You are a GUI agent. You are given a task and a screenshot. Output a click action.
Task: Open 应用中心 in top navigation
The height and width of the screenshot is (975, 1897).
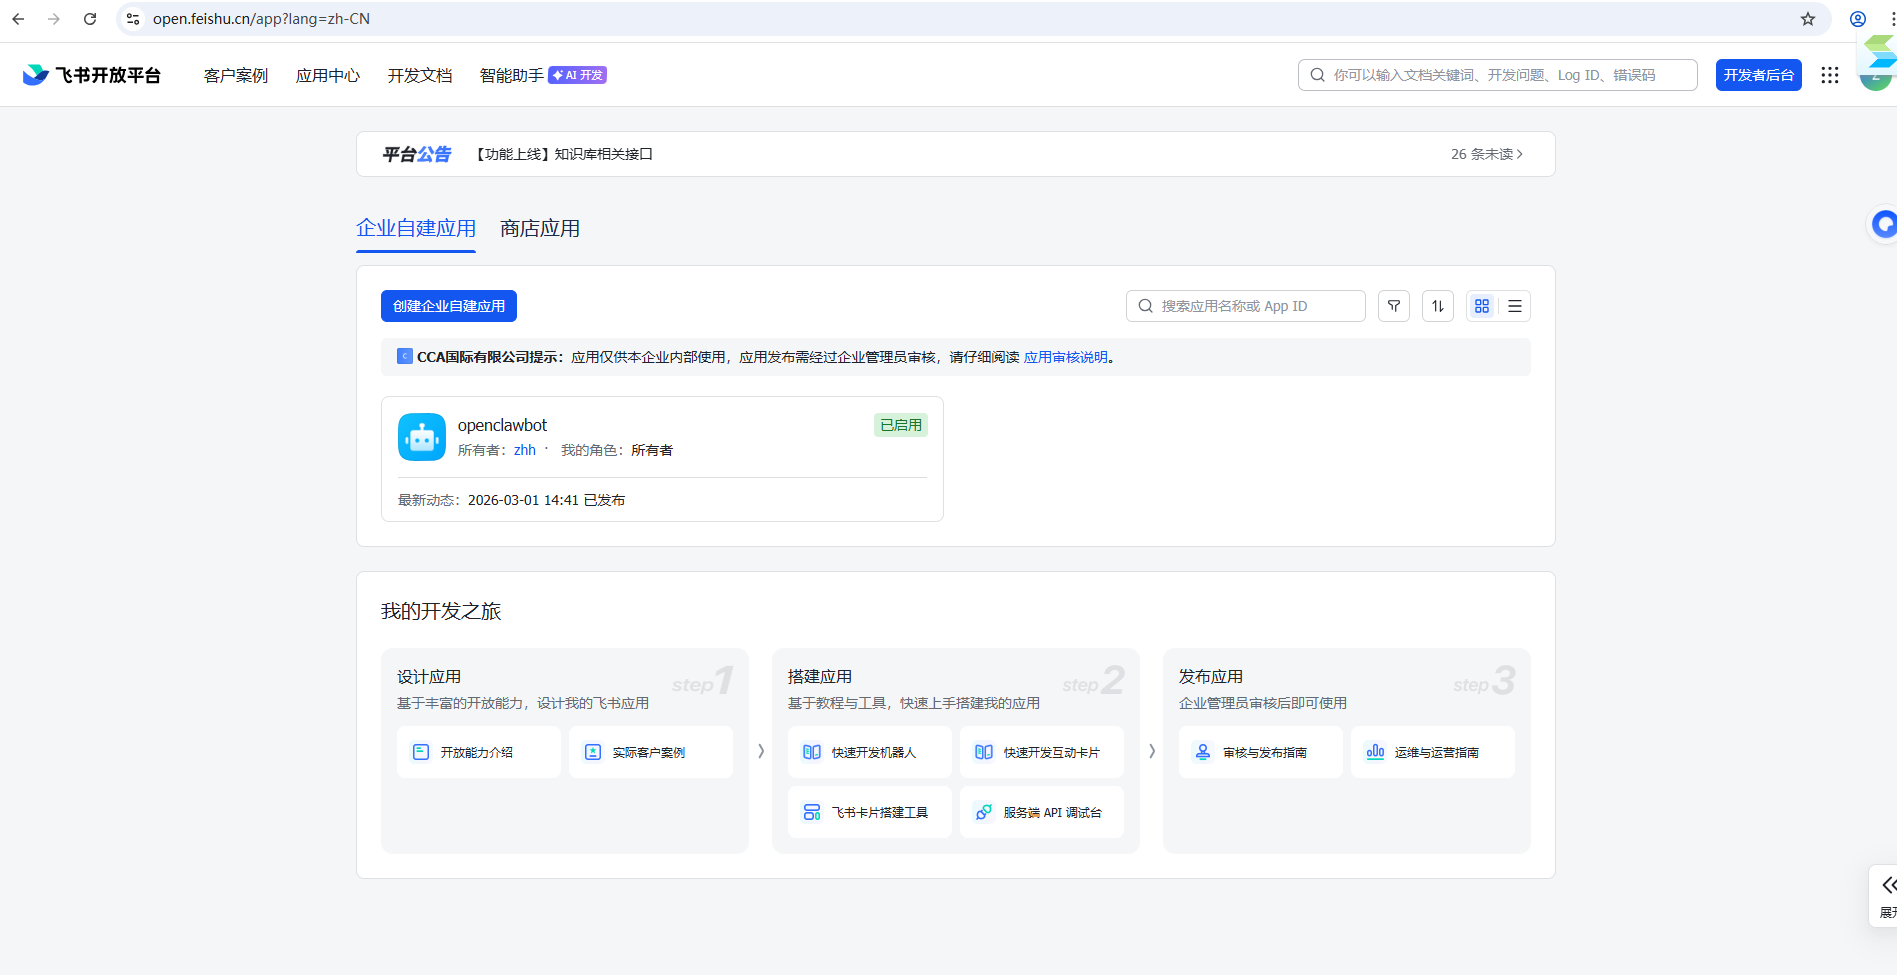328,75
